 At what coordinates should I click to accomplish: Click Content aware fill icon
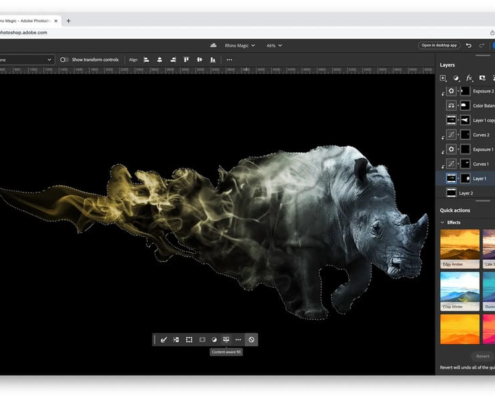pyautogui.click(x=226, y=340)
